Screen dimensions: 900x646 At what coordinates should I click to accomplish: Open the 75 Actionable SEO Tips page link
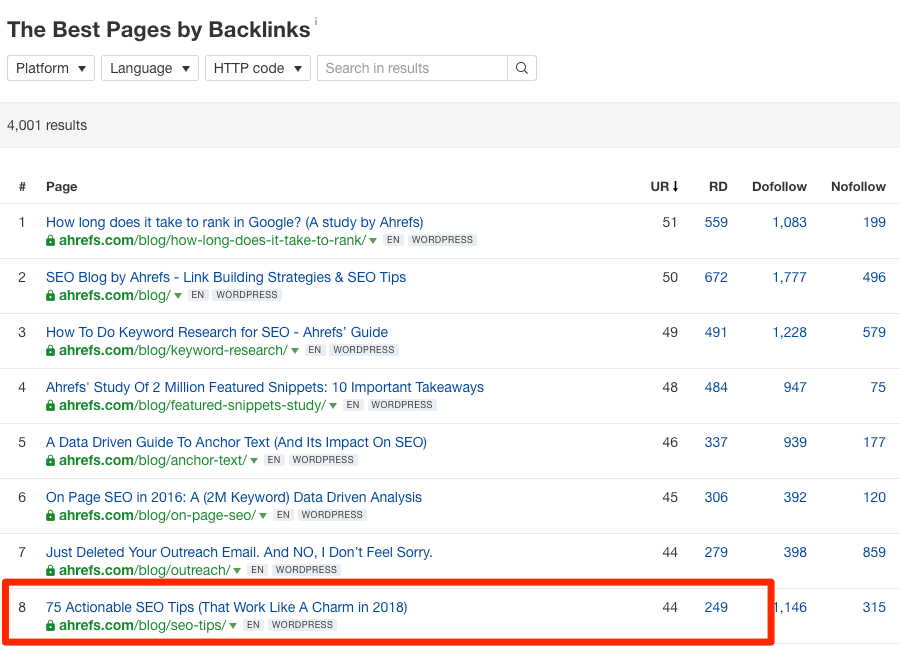click(x=226, y=607)
